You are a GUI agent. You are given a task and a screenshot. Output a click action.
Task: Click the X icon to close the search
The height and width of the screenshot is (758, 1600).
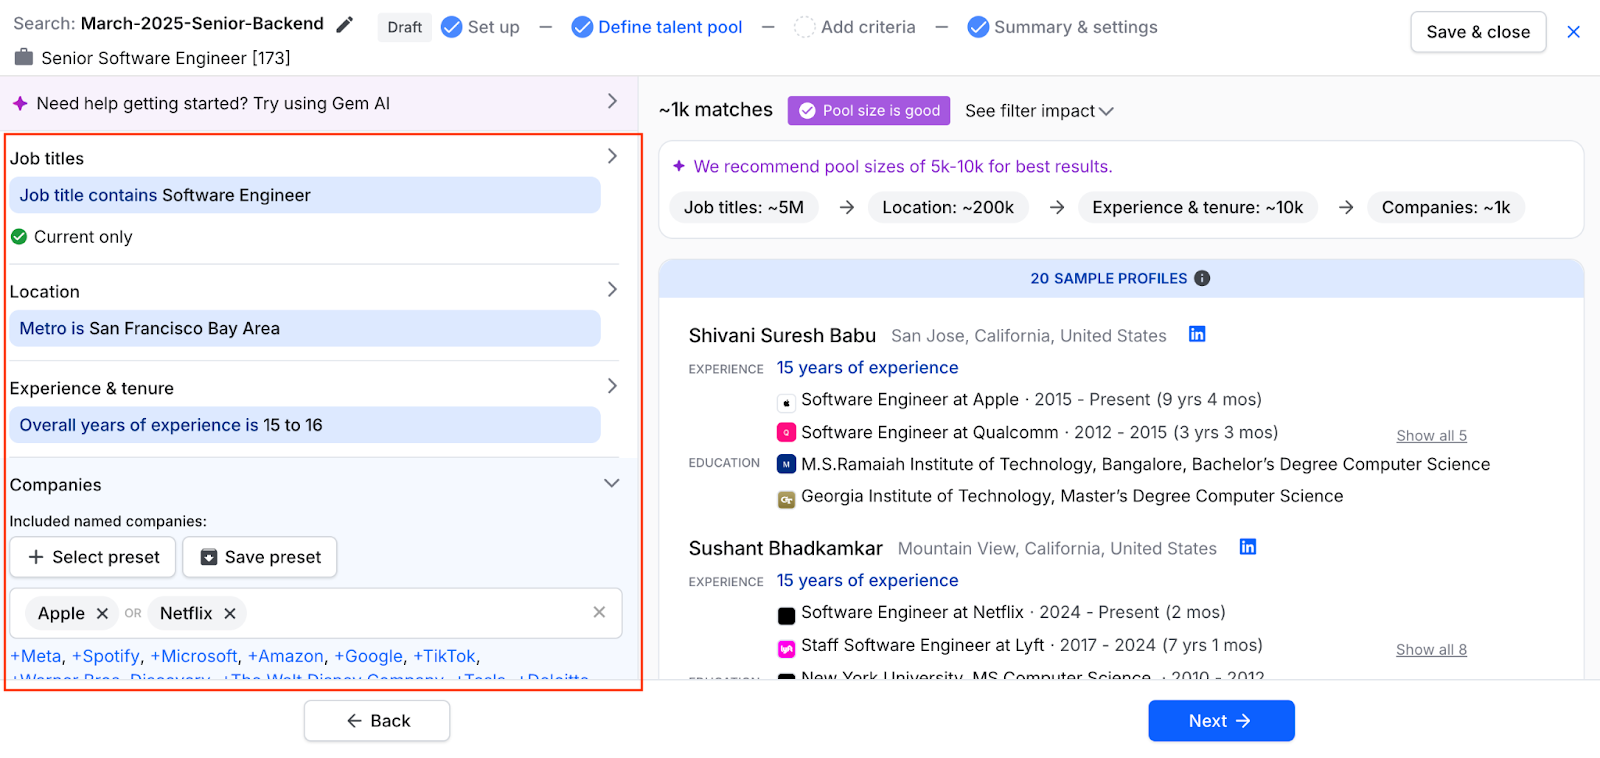pos(1573,32)
